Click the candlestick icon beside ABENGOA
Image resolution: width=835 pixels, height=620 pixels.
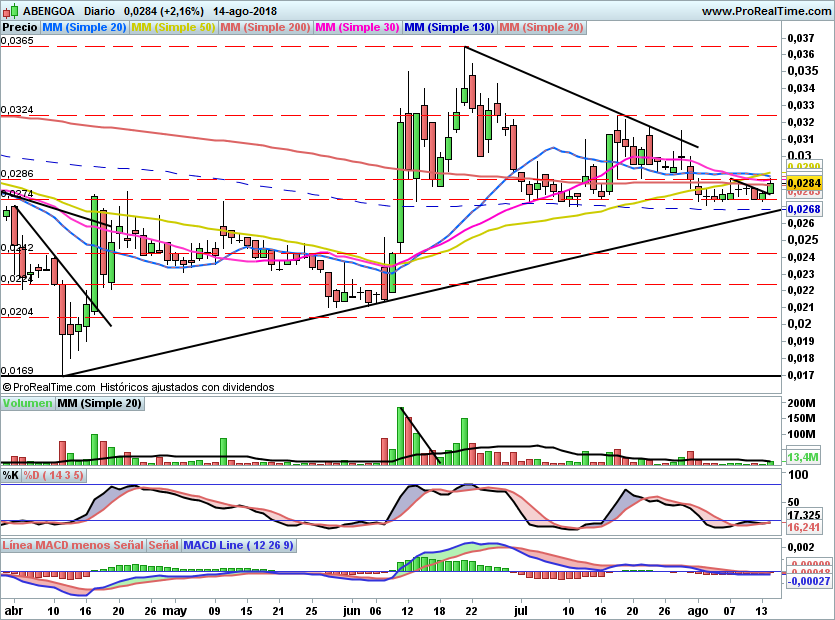11,10
